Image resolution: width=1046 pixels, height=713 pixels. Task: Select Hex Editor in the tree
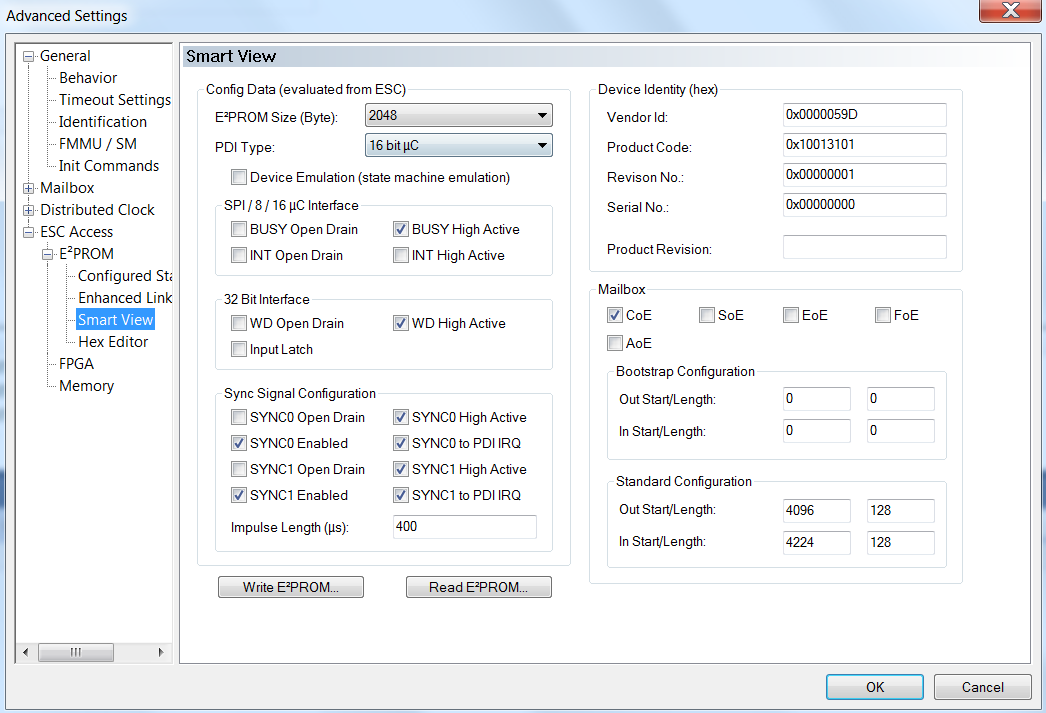113,342
